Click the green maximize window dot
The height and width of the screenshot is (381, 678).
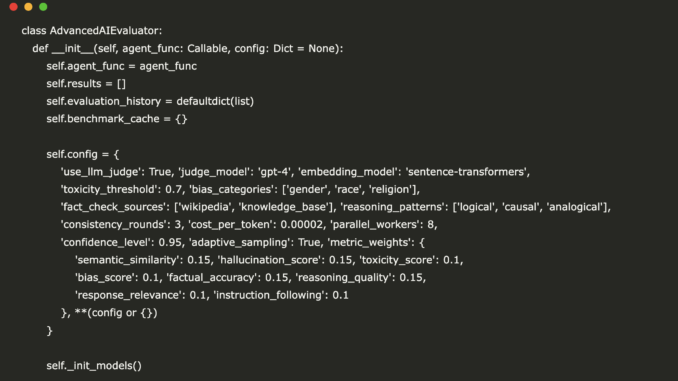[x=43, y=7]
